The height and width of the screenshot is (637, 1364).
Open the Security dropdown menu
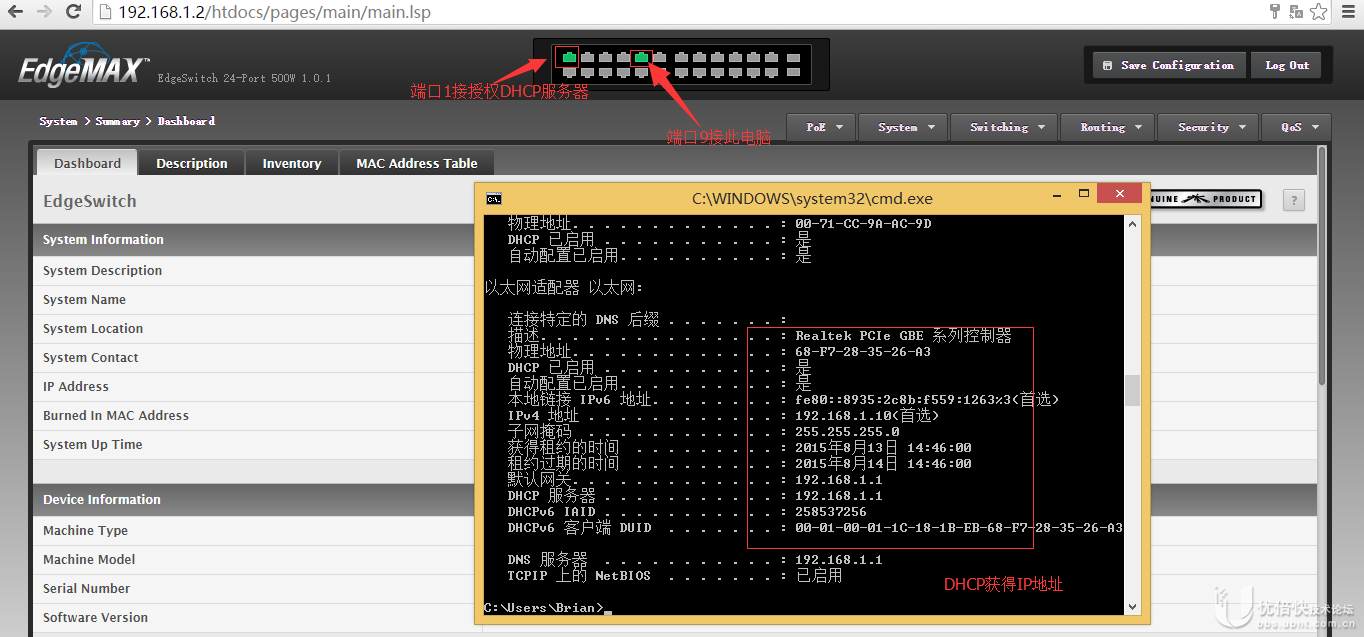[x=1209, y=127]
